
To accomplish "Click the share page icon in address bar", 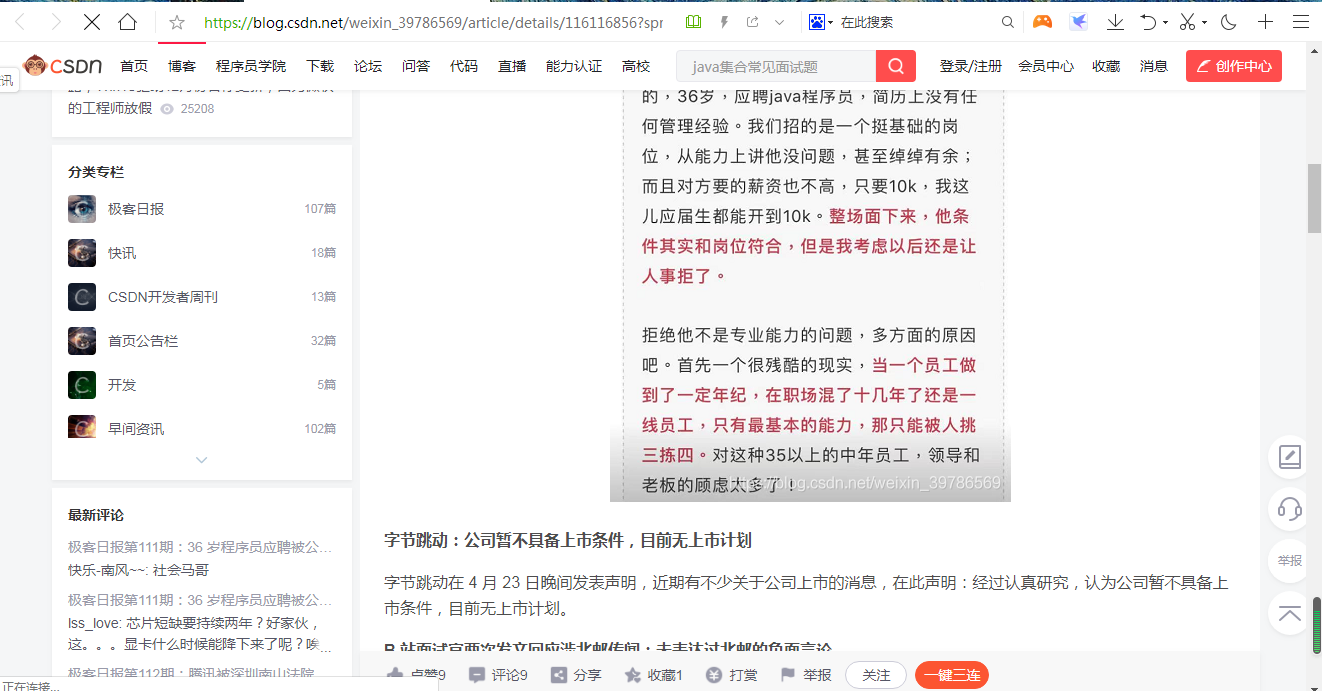I will point(752,22).
